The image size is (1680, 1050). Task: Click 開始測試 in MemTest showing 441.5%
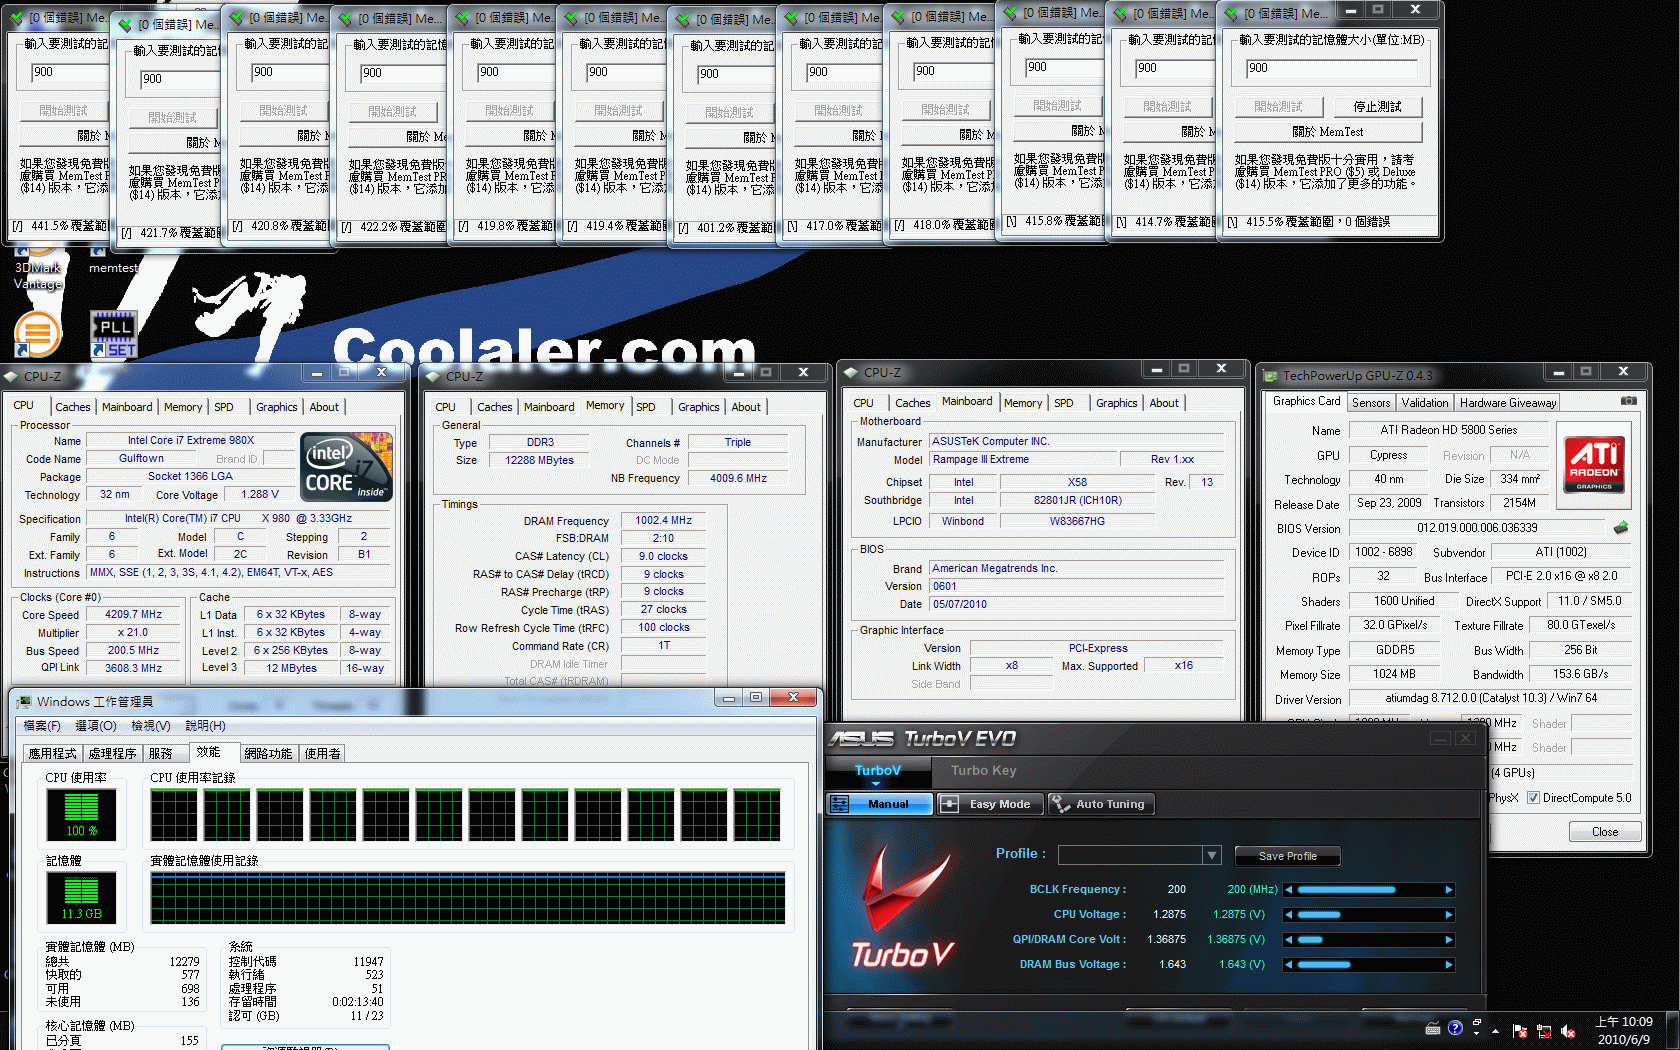pos(63,110)
